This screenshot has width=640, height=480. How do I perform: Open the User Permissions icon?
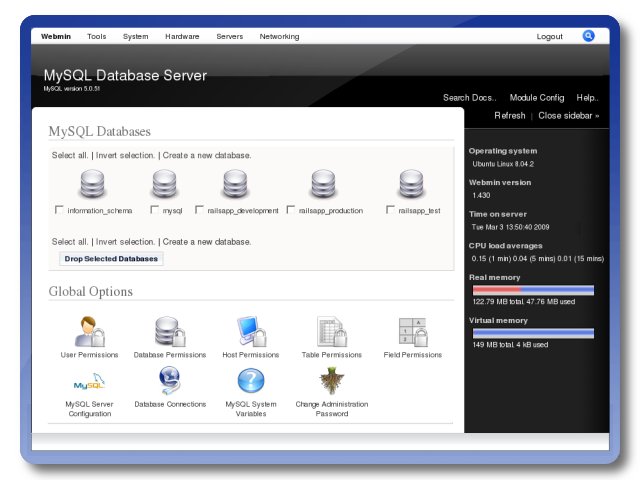(90, 331)
